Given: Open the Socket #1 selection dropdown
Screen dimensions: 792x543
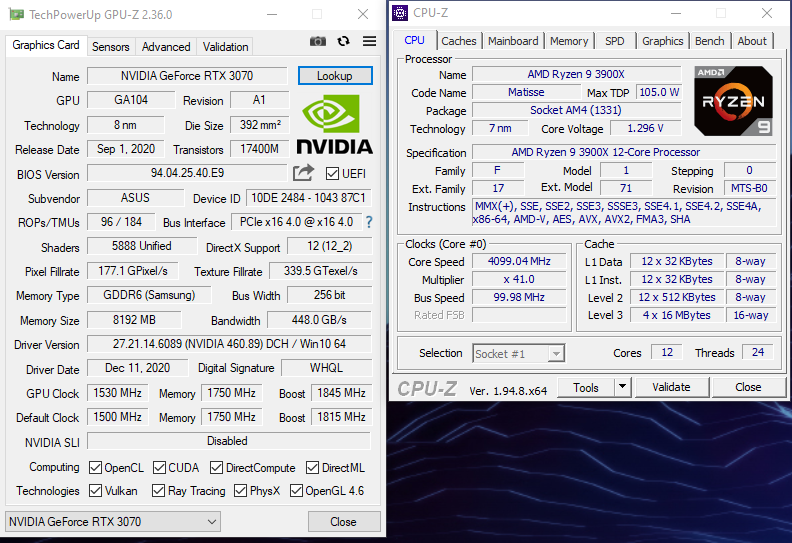Looking at the screenshot, I should tap(519, 354).
